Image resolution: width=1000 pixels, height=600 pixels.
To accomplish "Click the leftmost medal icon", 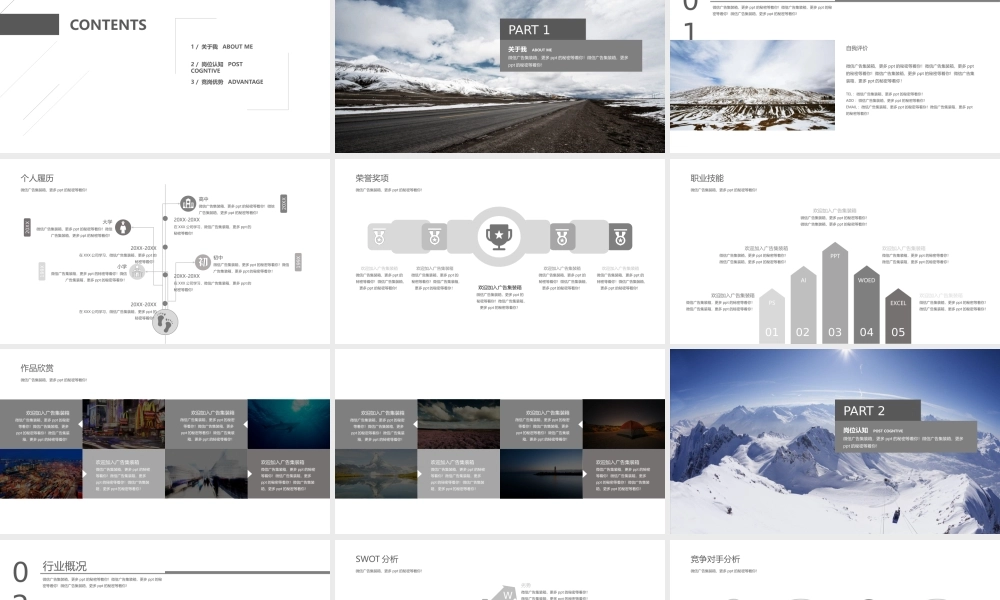I will [378, 237].
